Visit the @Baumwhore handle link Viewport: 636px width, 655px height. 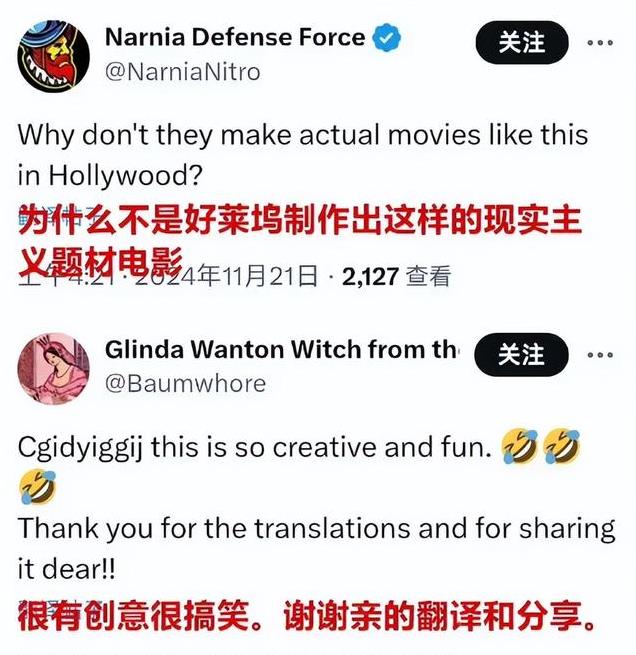(185, 384)
